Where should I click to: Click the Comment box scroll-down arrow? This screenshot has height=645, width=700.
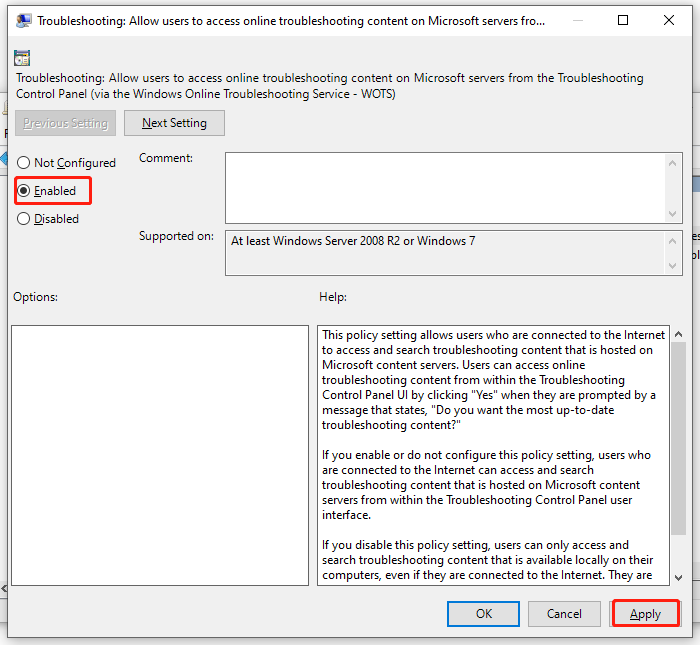[x=672, y=214]
